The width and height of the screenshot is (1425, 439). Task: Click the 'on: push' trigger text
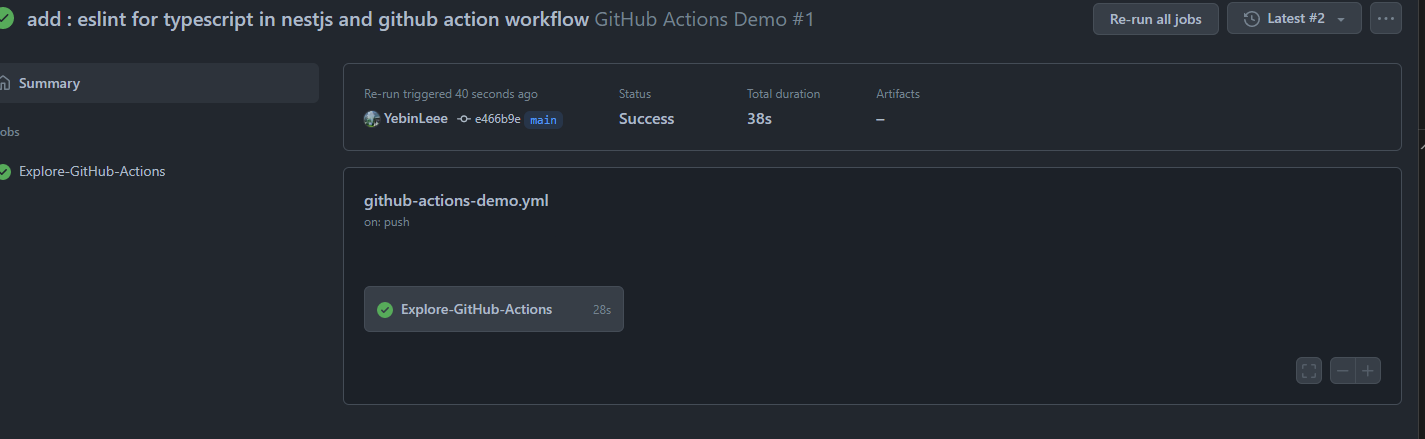coord(387,222)
